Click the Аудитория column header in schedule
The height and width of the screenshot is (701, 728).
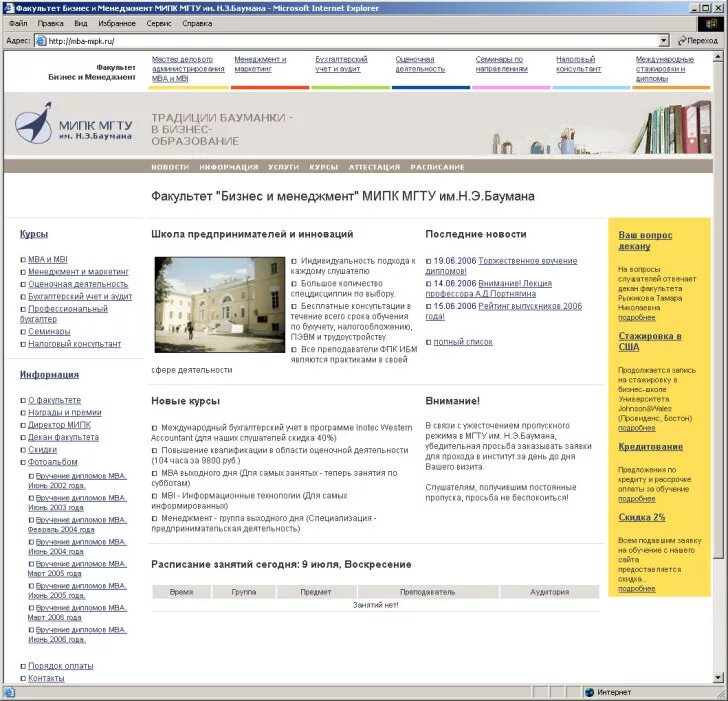550,592
